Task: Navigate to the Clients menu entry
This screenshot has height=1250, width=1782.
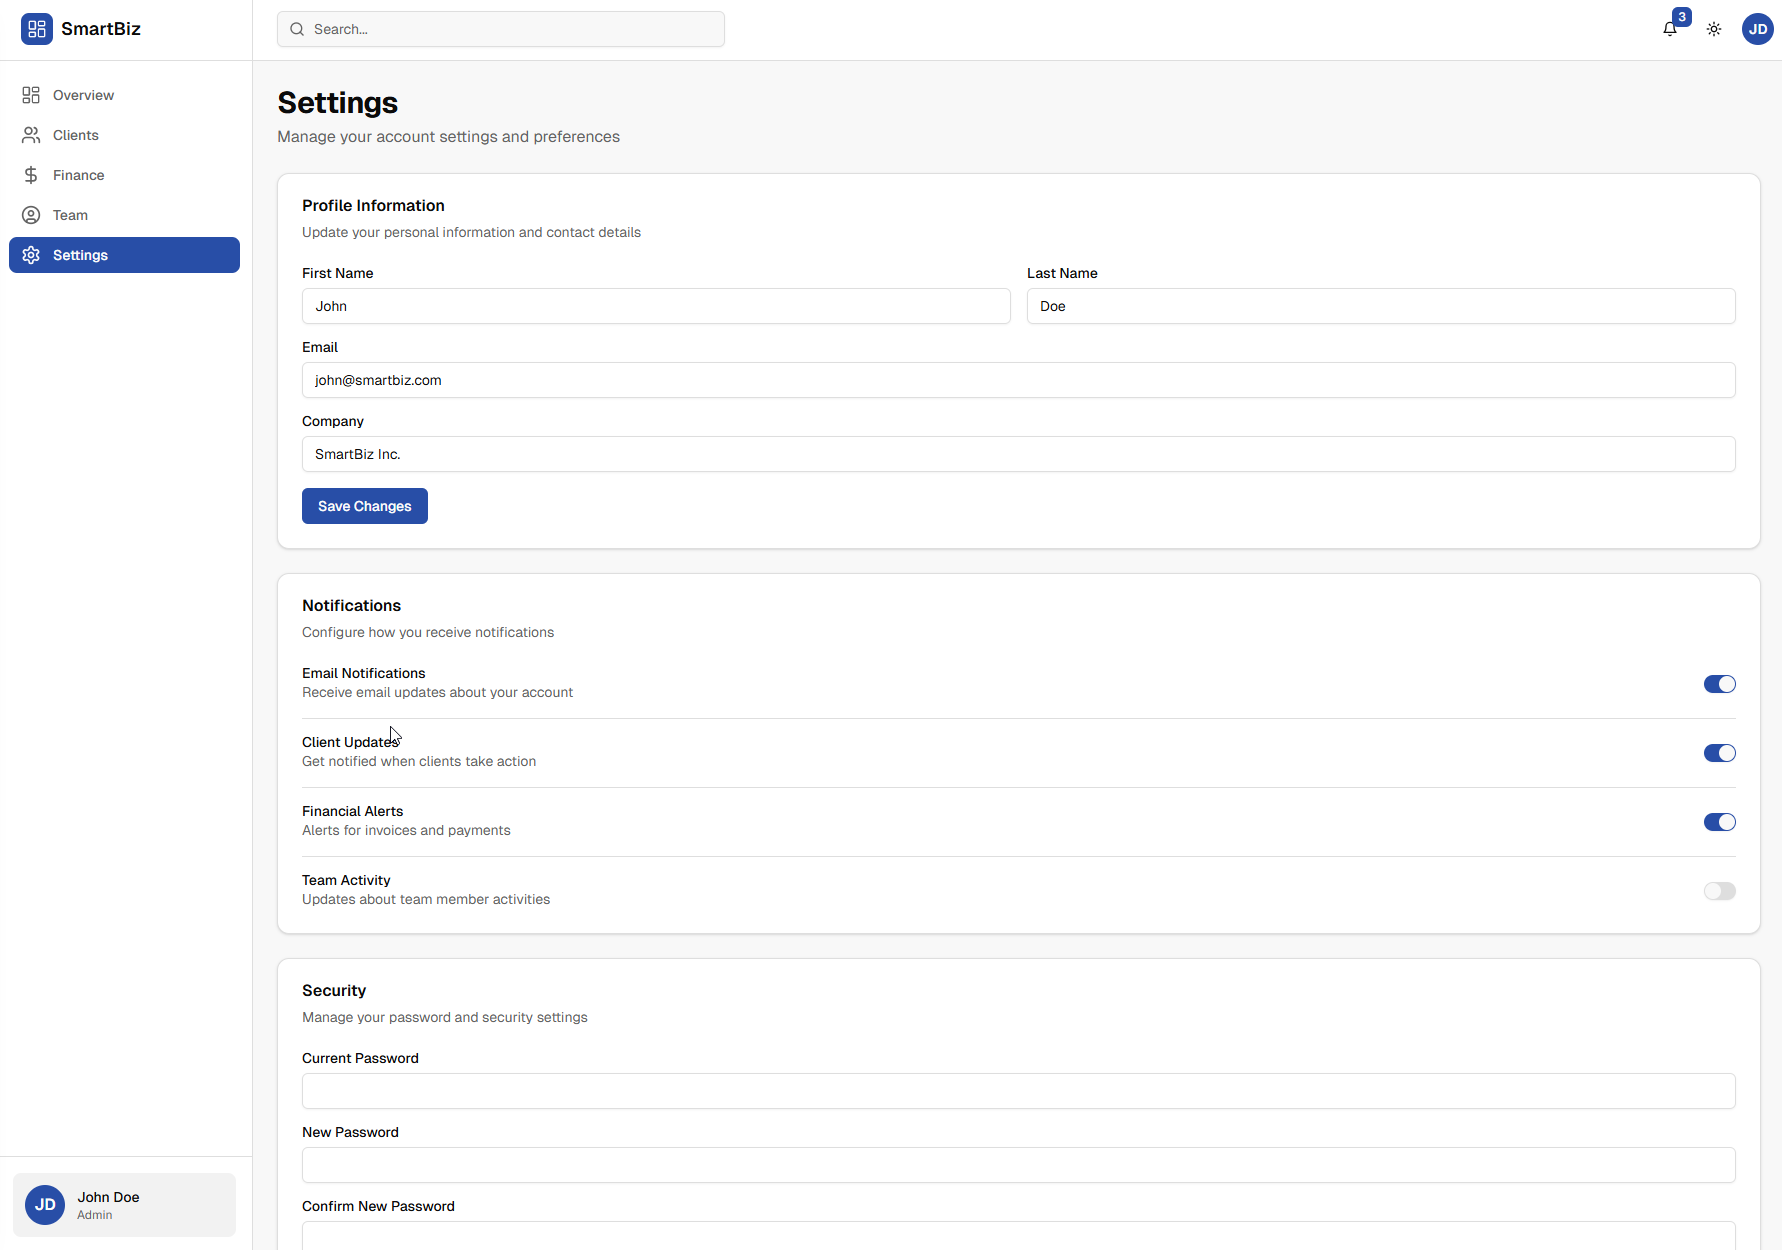Action: (x=75, y=135)
